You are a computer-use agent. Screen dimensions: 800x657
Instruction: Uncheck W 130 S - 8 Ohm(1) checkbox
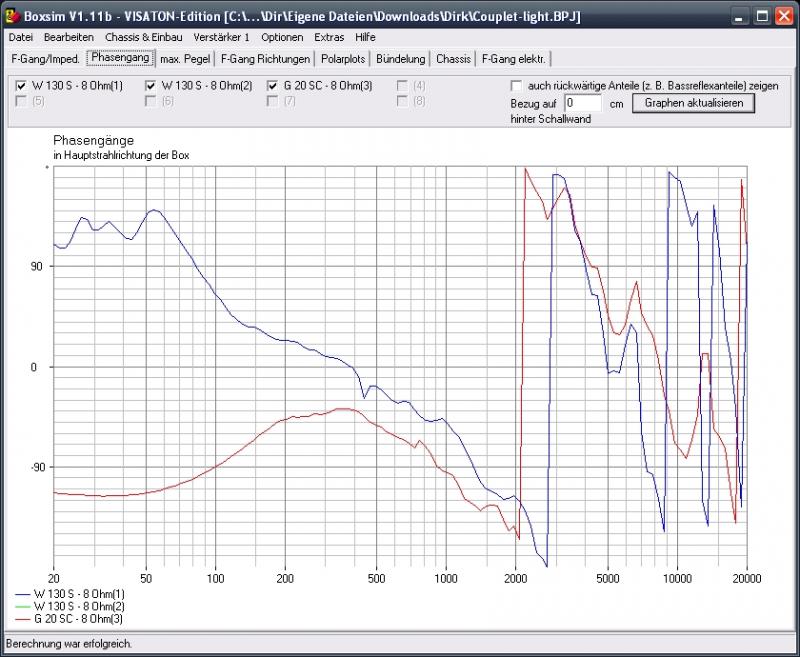point(21,86)
